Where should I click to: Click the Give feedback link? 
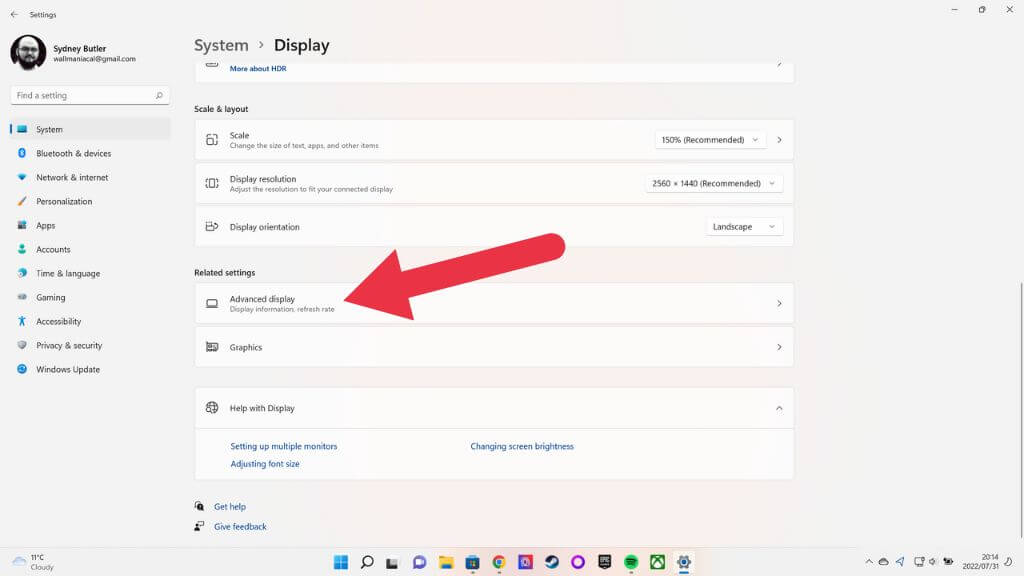click(x=238, y=526)
